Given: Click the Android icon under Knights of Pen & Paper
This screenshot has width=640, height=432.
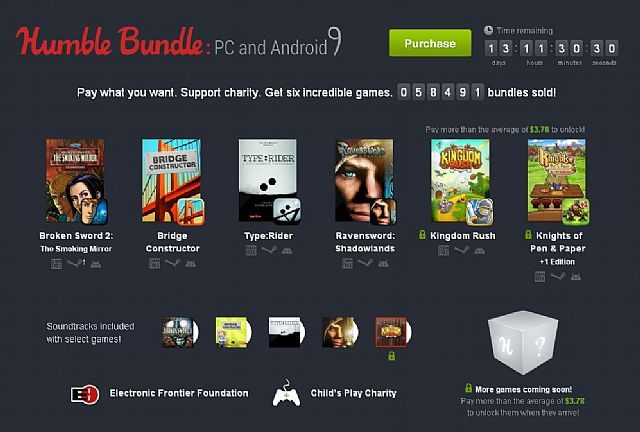Looking at the screenshot, I should pos(576,277).
